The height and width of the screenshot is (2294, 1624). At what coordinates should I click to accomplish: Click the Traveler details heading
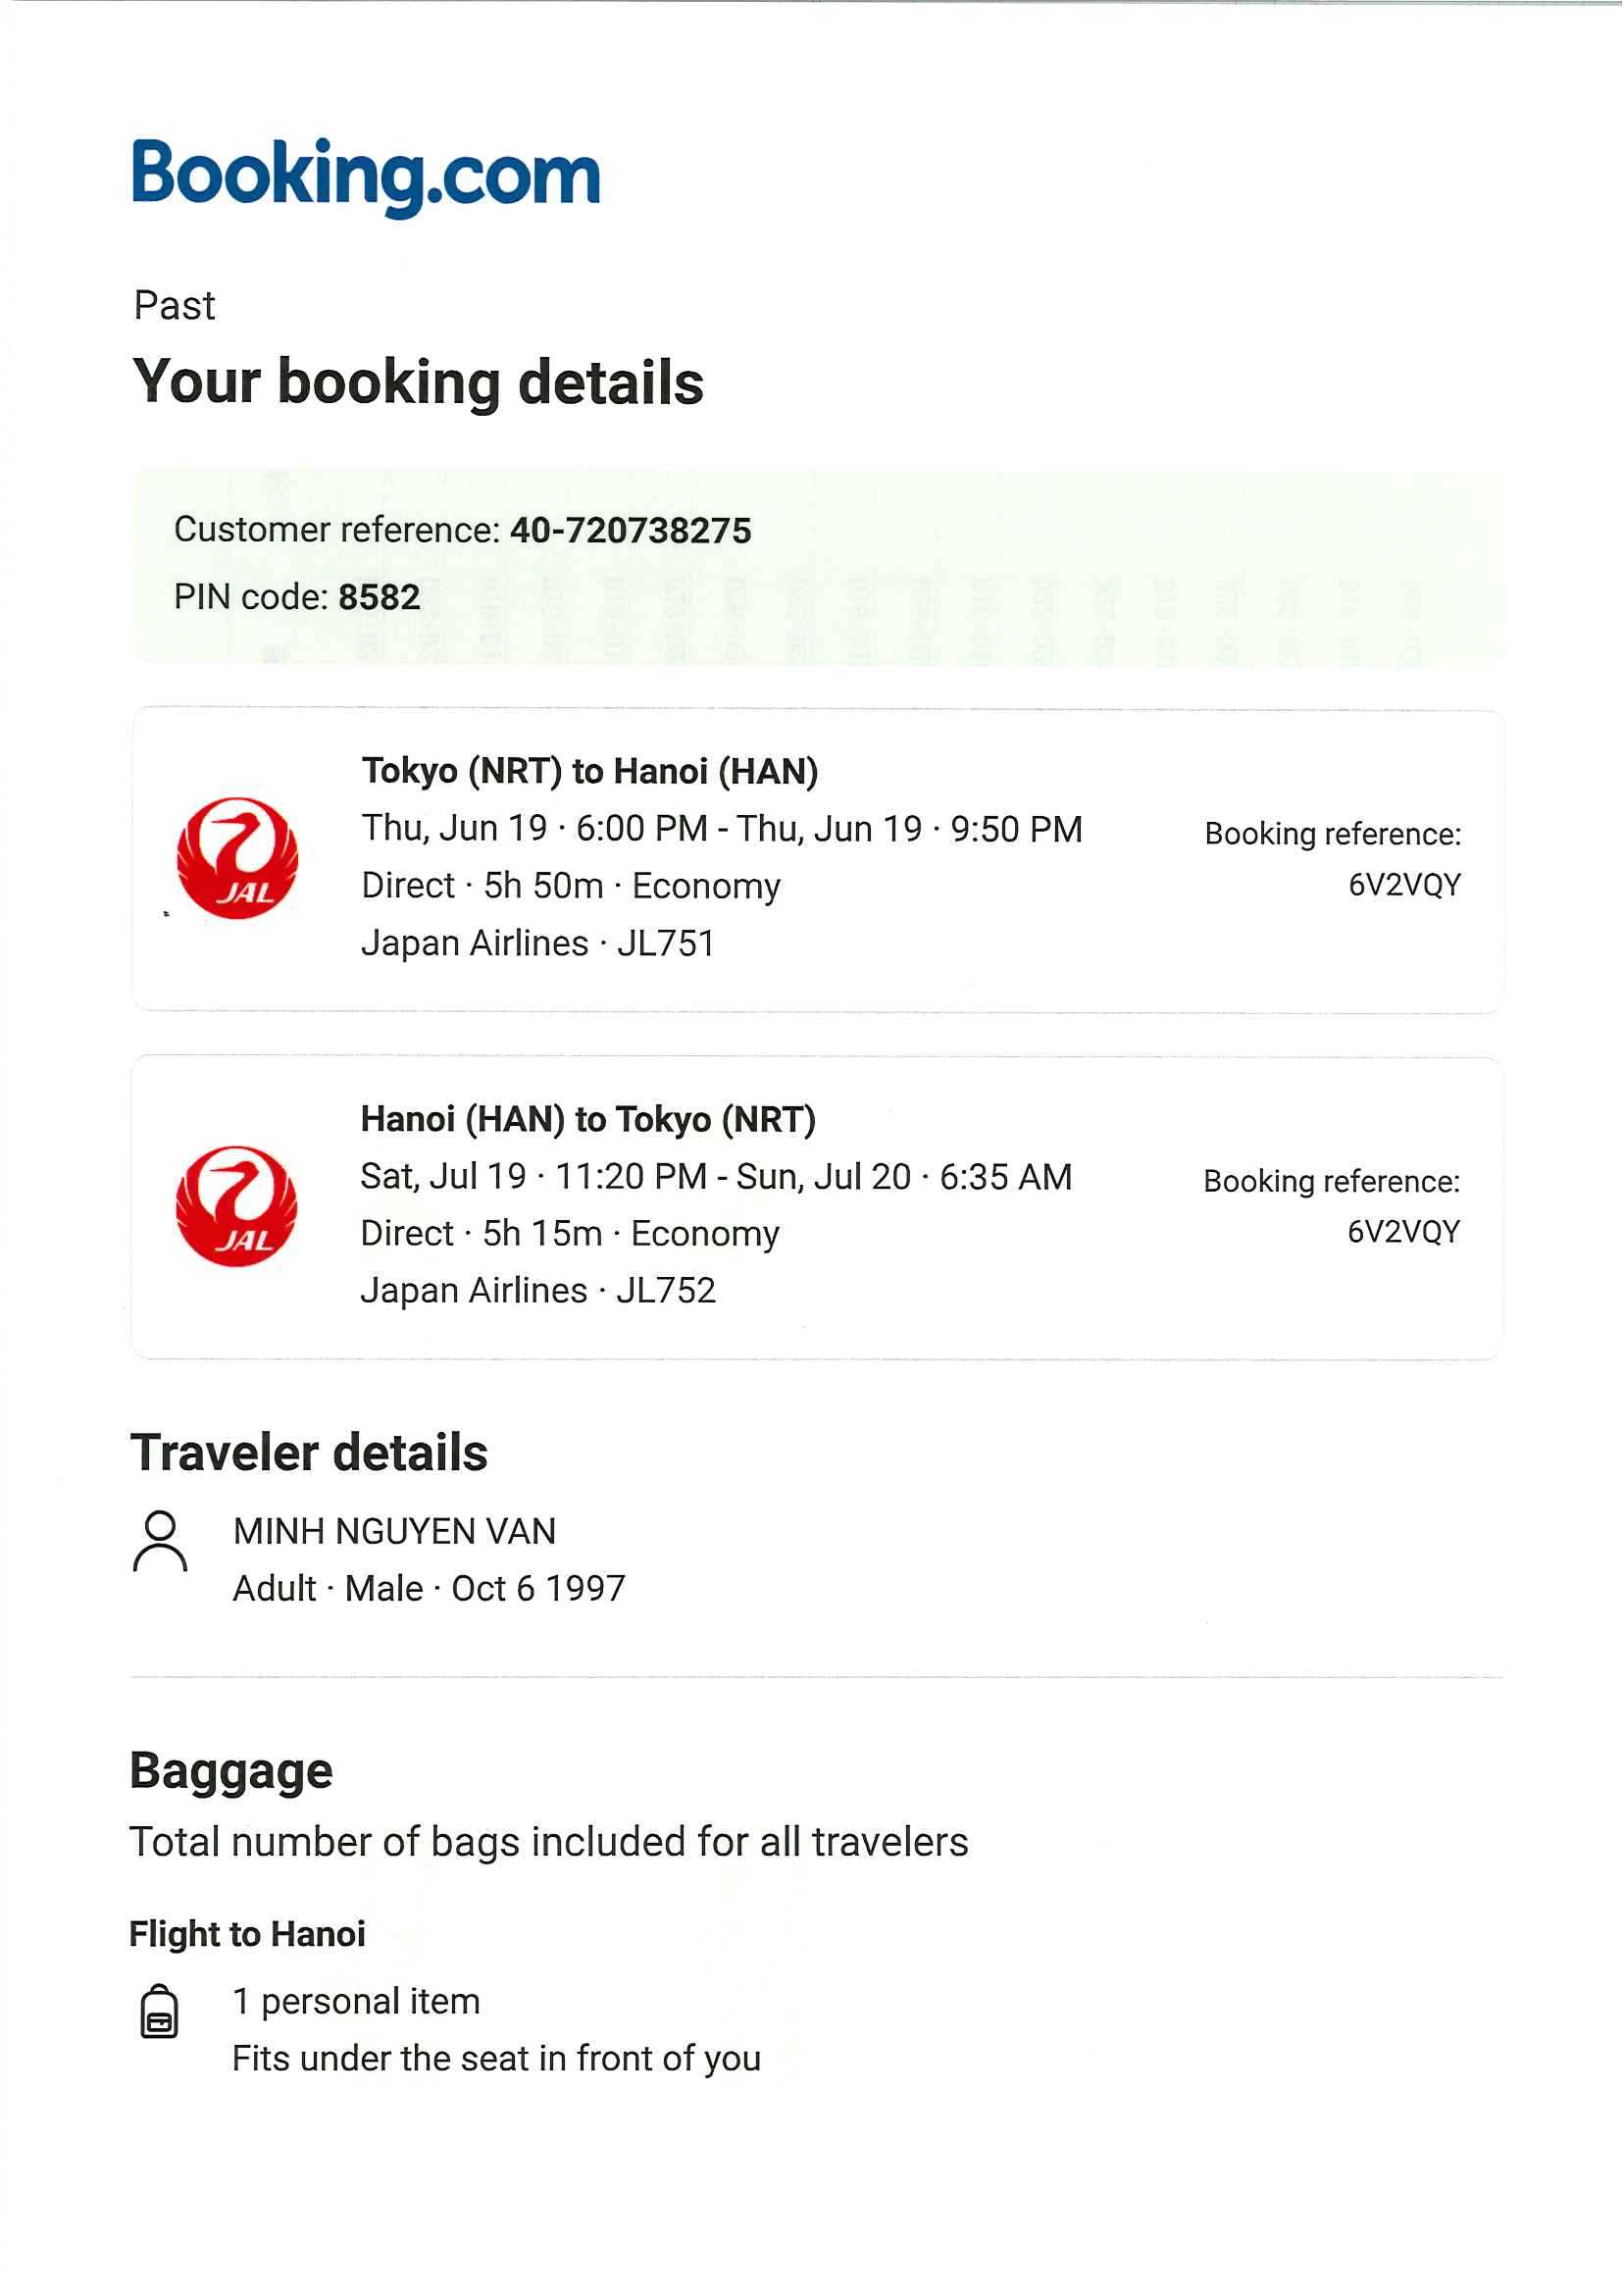[x=309, y=1452]
